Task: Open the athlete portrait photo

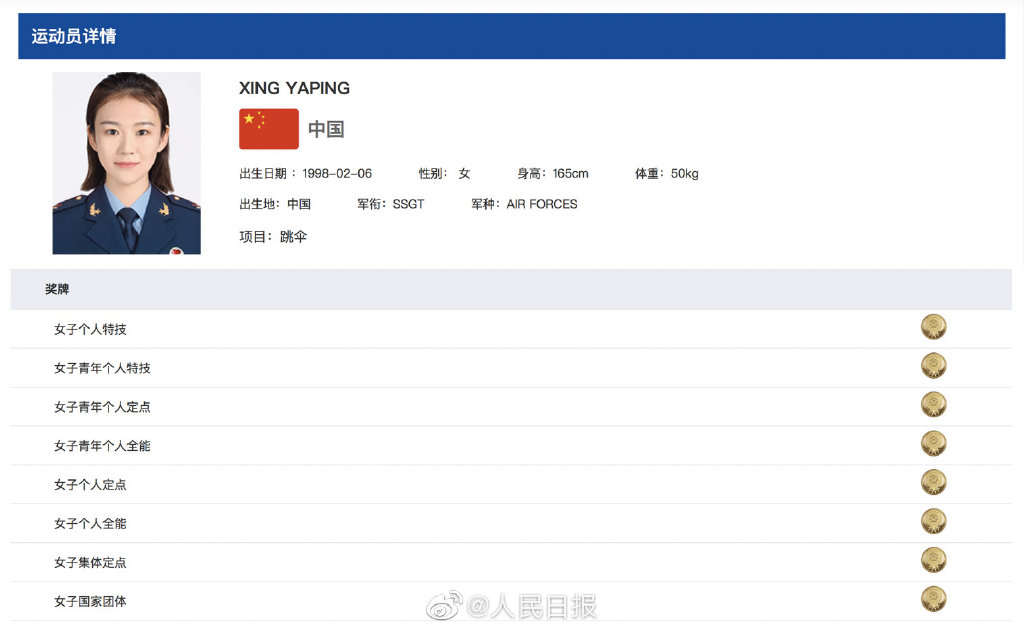Action: [x=126, y=163]
